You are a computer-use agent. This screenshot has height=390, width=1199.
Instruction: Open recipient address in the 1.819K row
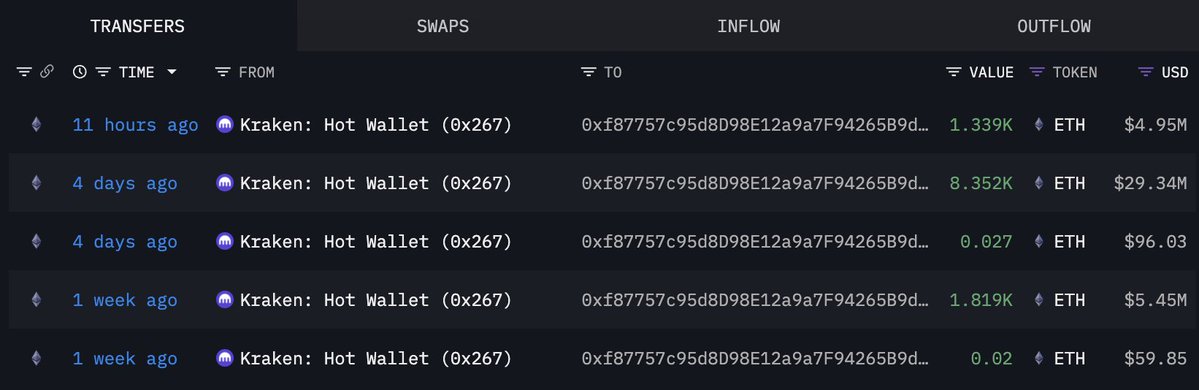[x=755, y=300]
